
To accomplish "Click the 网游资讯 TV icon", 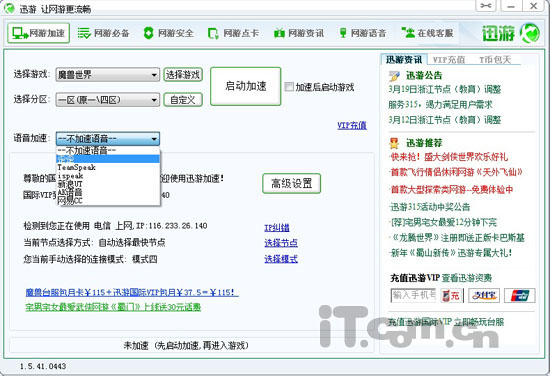I will click(x=279, y=33).
